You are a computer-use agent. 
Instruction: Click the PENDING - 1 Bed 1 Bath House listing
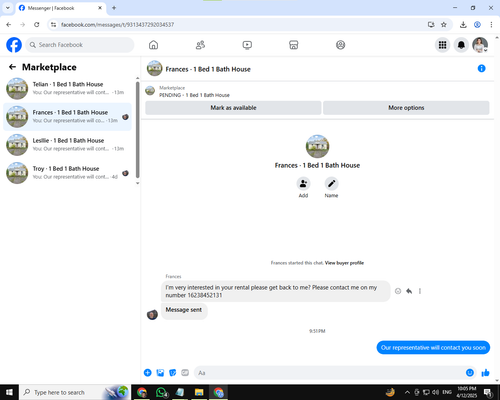coord(194,95)
